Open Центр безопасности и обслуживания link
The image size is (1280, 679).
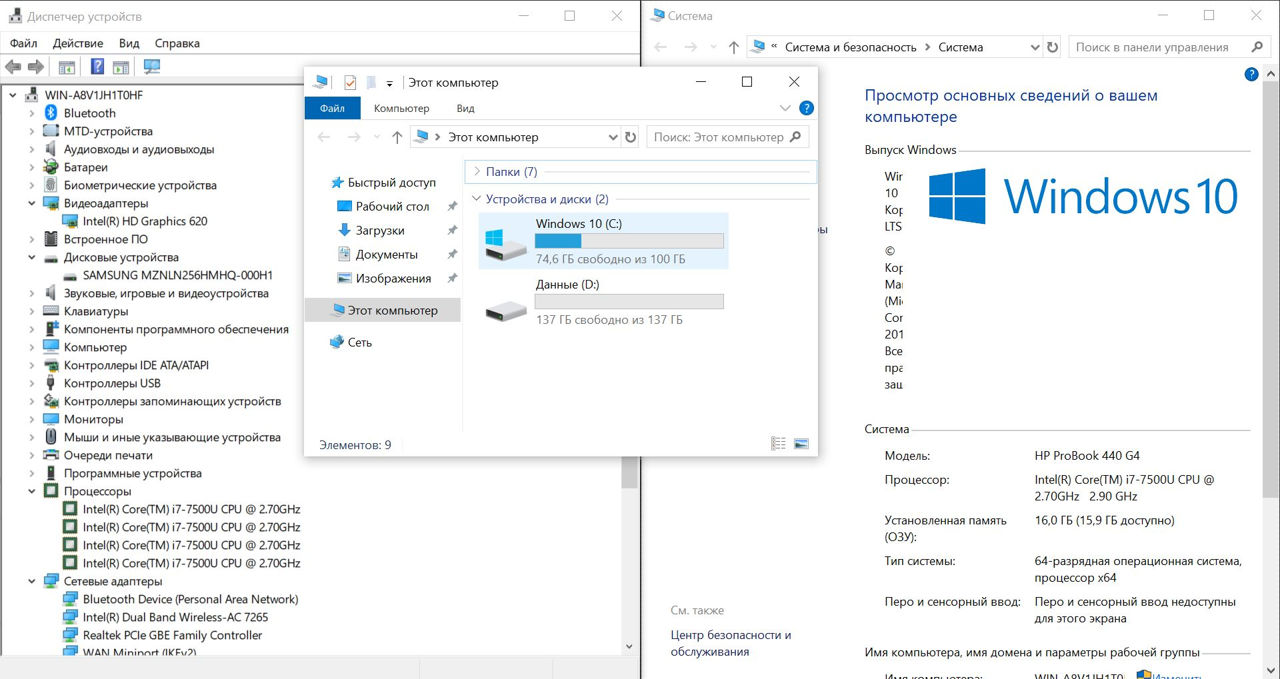pyautogui.click(x=731, y=643)
